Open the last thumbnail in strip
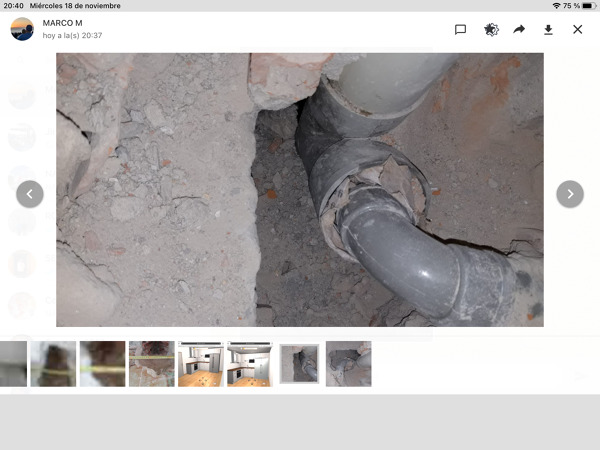Image resolution: width=600 pixels, height=450 pixels. click(348, 364)
